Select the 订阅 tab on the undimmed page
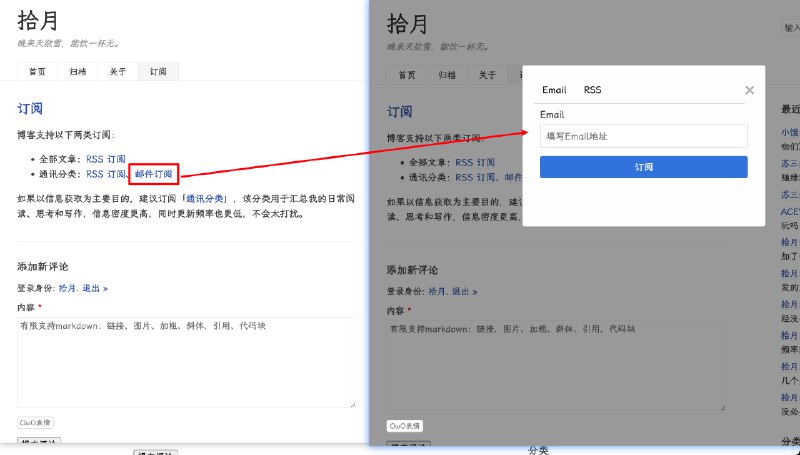800x455 pixels. pos(158,72)
